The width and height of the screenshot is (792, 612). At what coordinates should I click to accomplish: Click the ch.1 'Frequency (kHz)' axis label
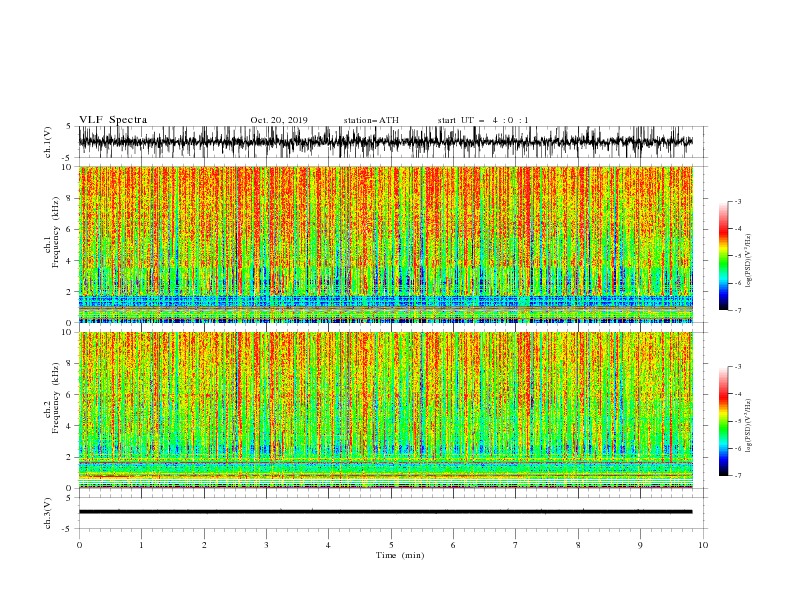[x=55, y=232]
